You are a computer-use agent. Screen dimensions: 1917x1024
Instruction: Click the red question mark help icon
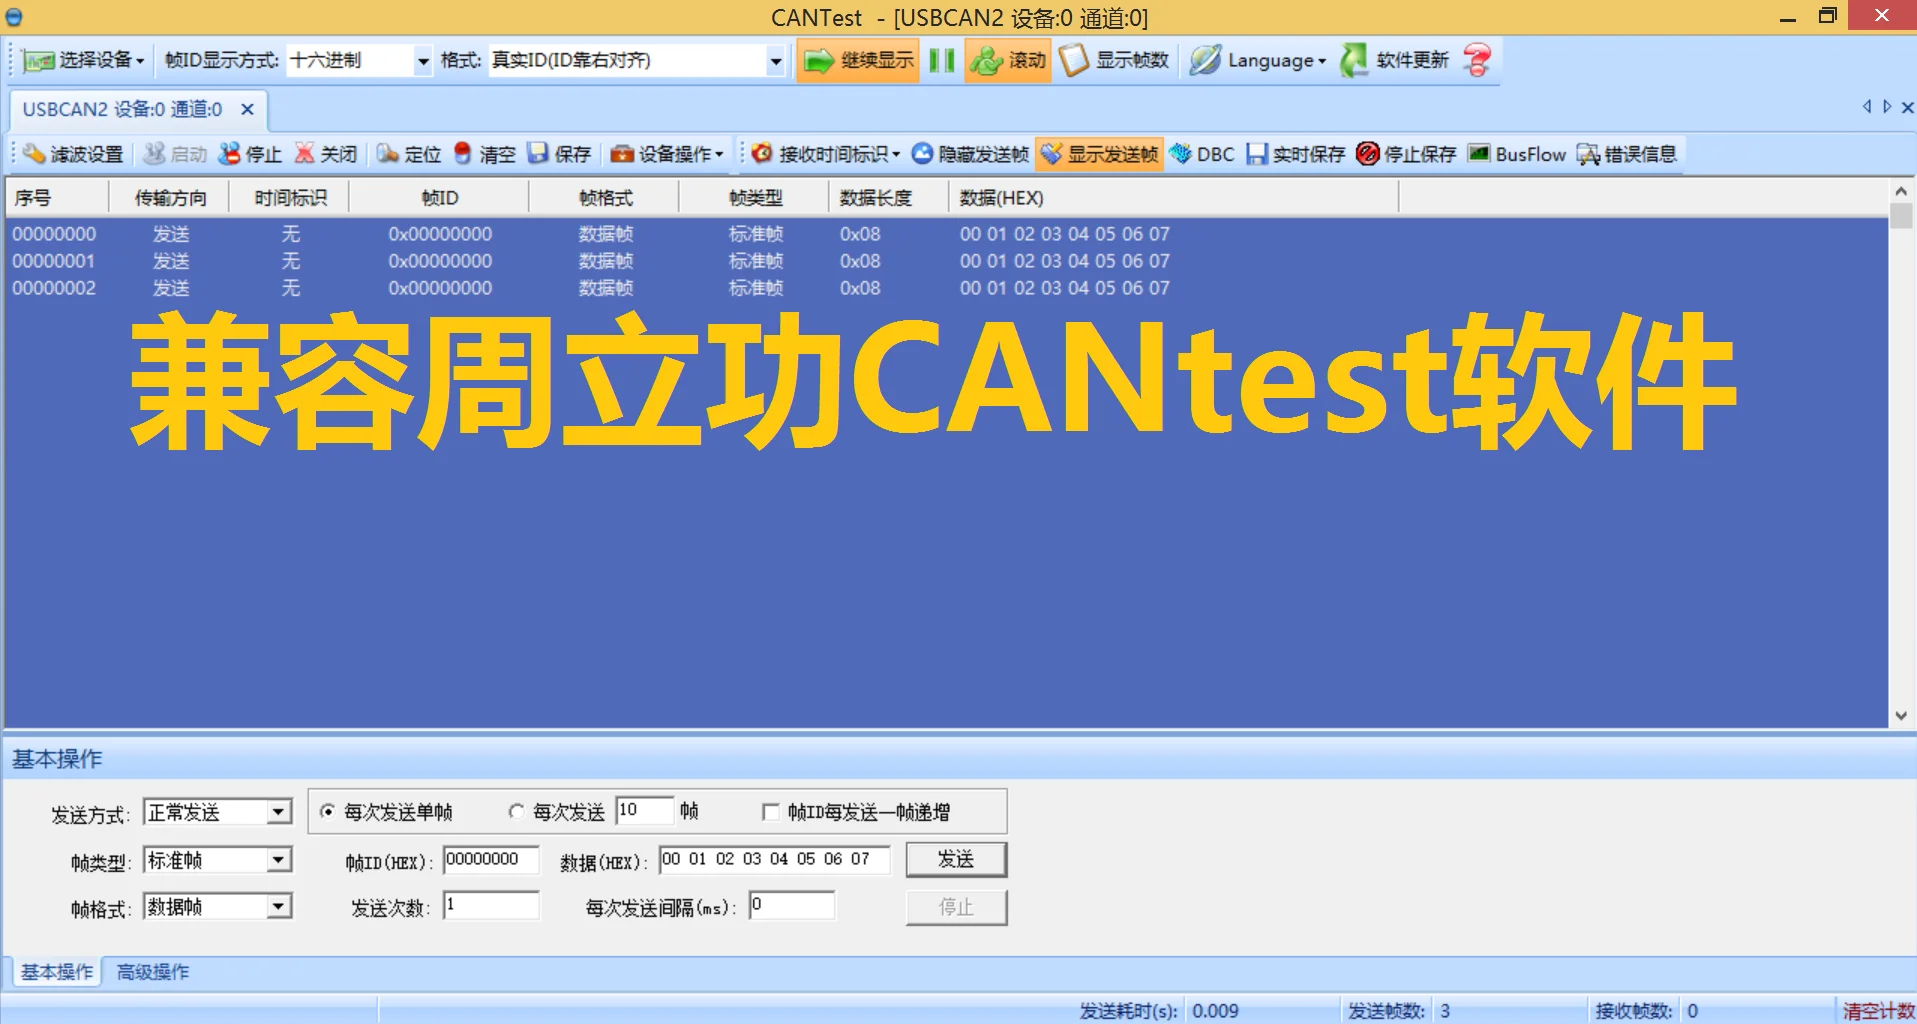(x=1477, y=60)
